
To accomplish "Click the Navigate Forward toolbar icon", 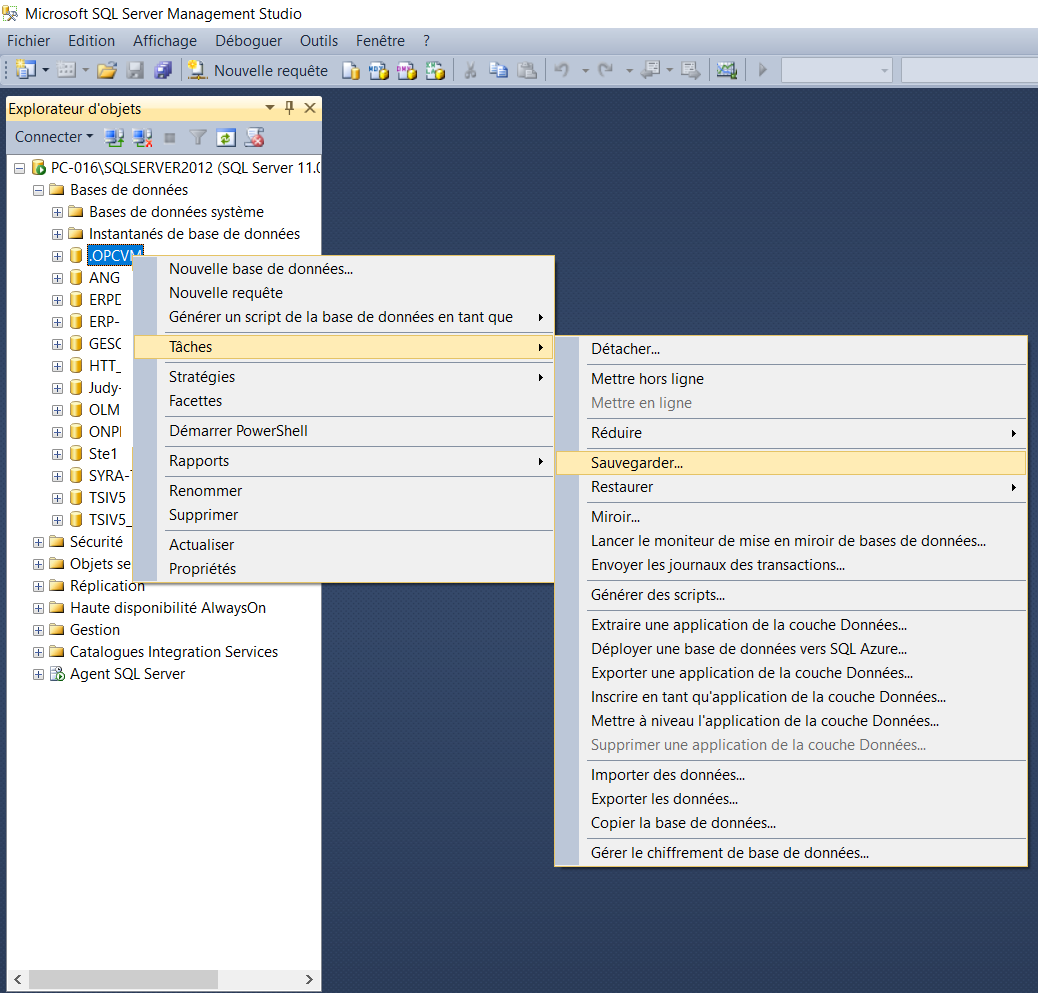I will [x=690, y=70].
